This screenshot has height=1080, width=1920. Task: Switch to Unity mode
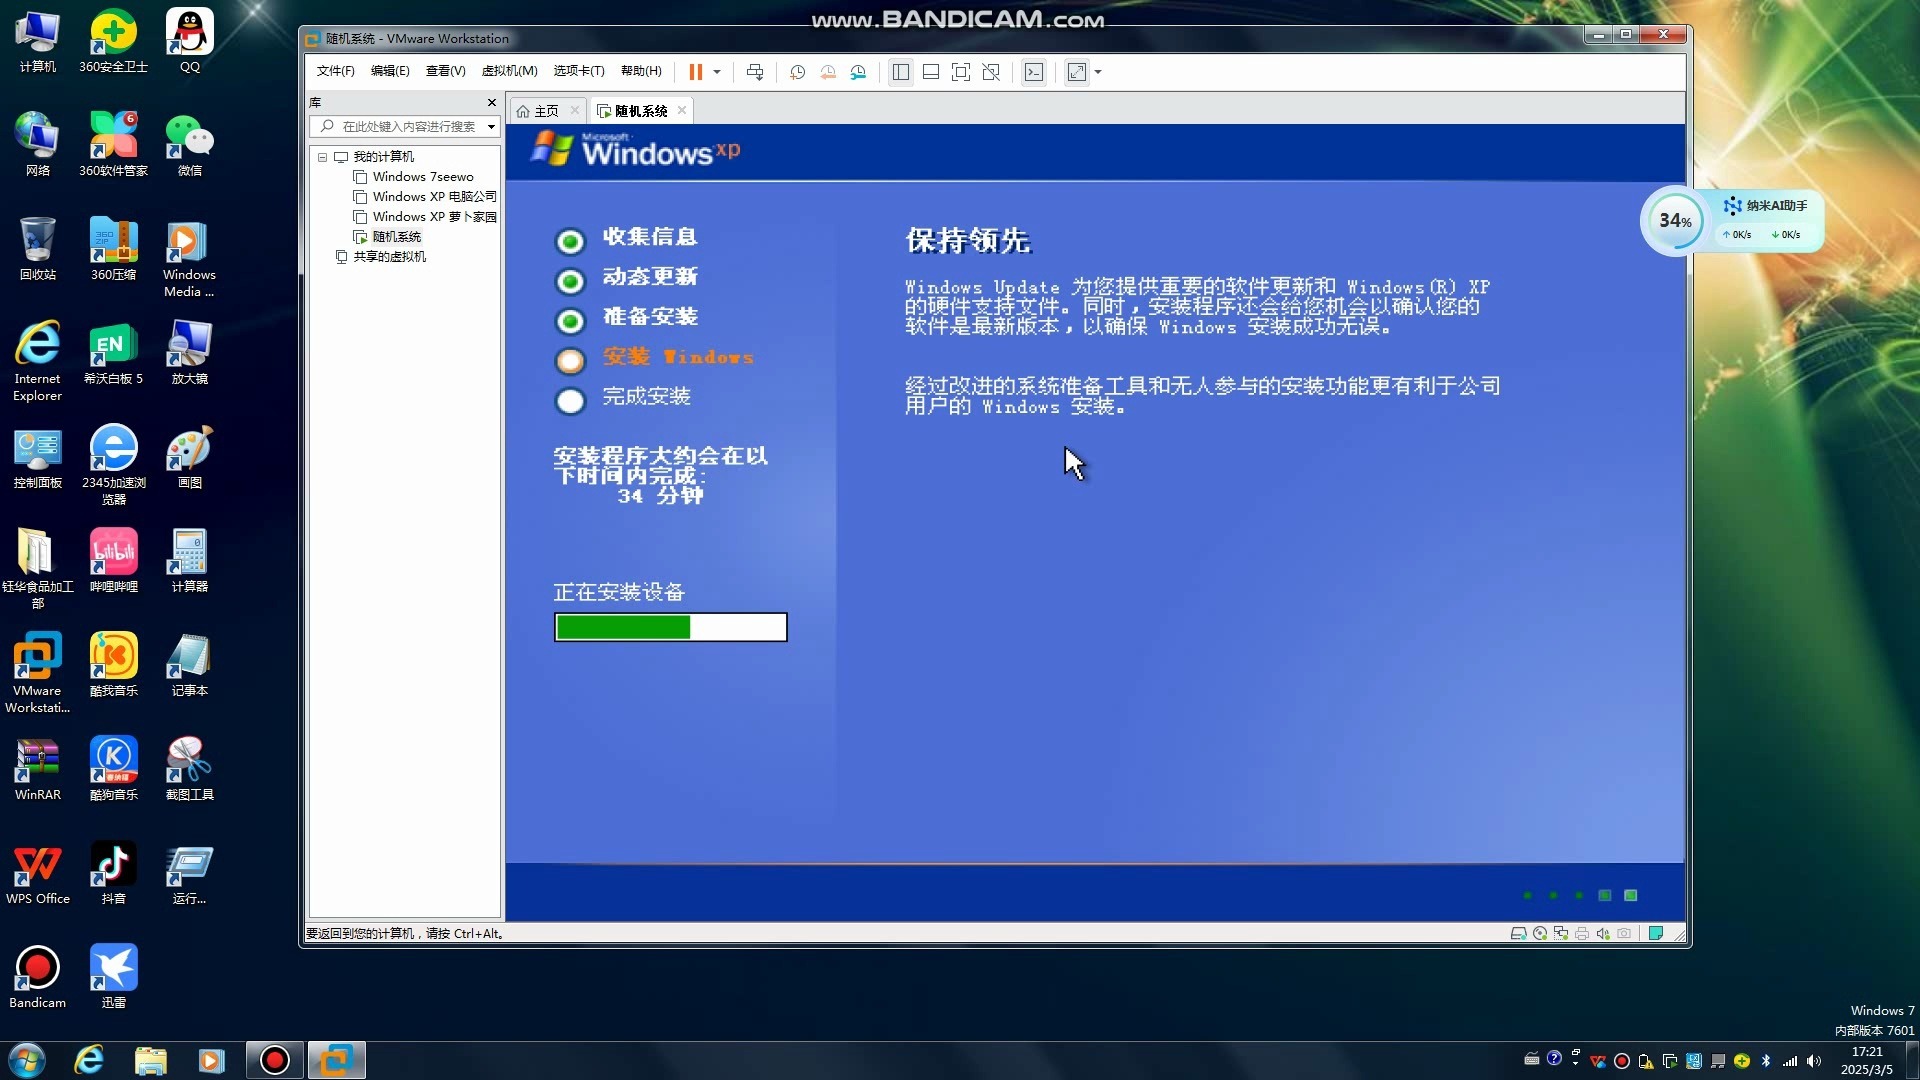click(x=990, y=72)
